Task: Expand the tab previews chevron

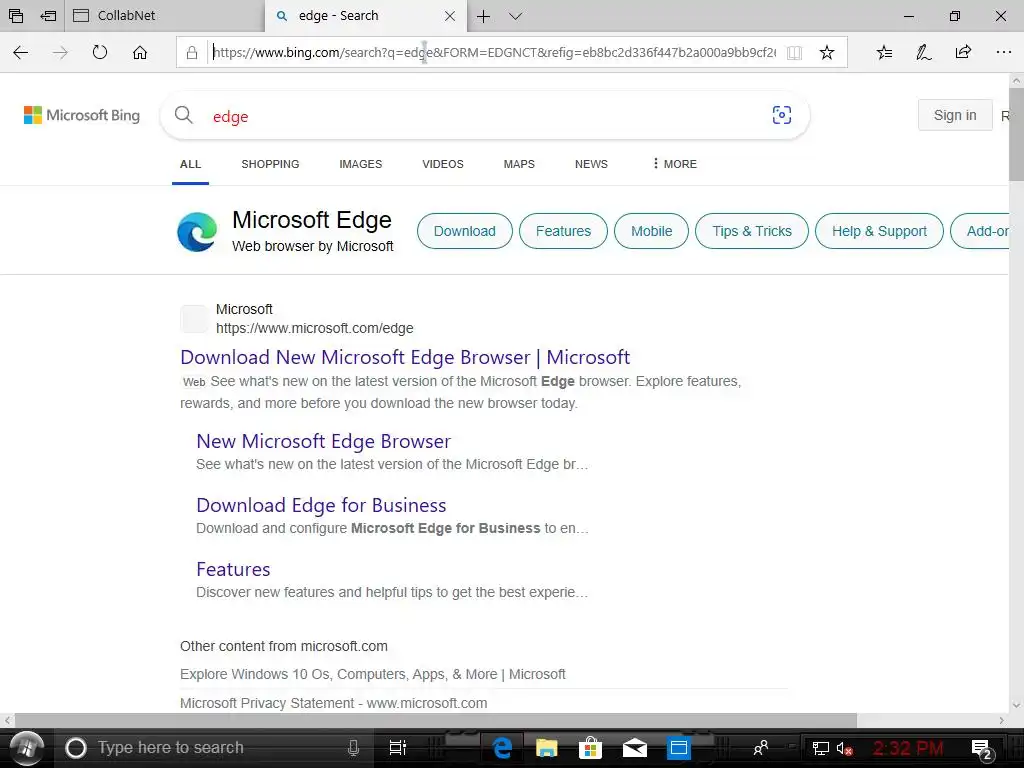Action: [x=515, y=16]
